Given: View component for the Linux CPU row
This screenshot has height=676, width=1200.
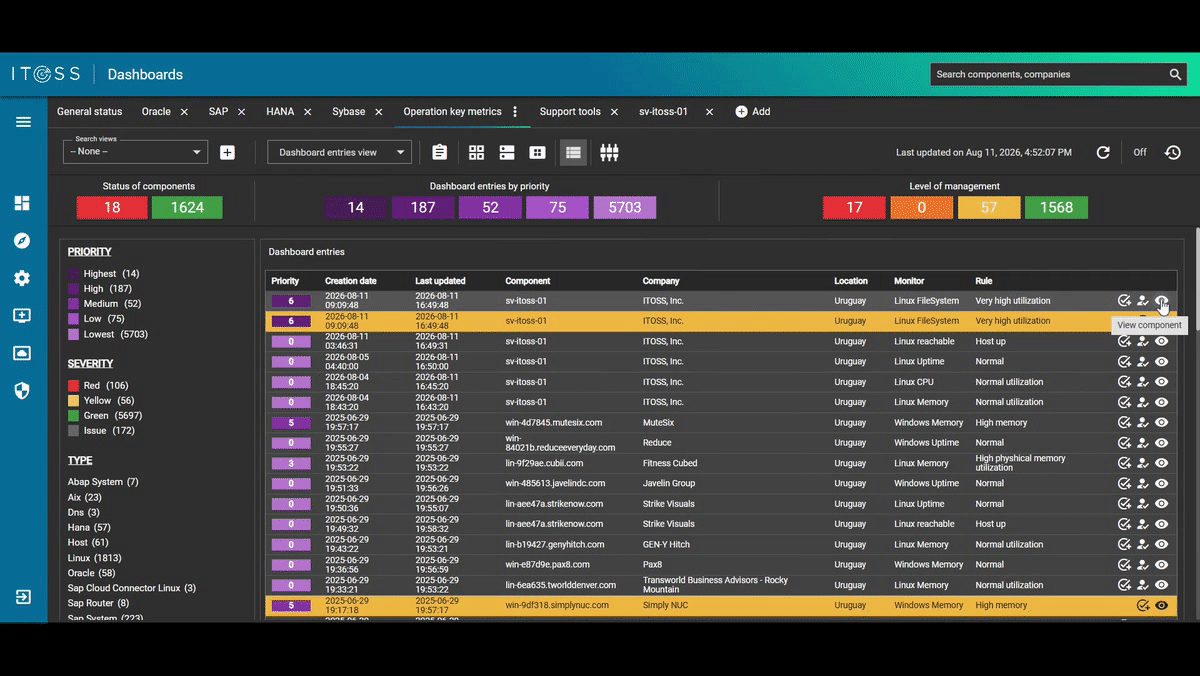Looking at the screenshot, I should click(x=1161, y=382).
